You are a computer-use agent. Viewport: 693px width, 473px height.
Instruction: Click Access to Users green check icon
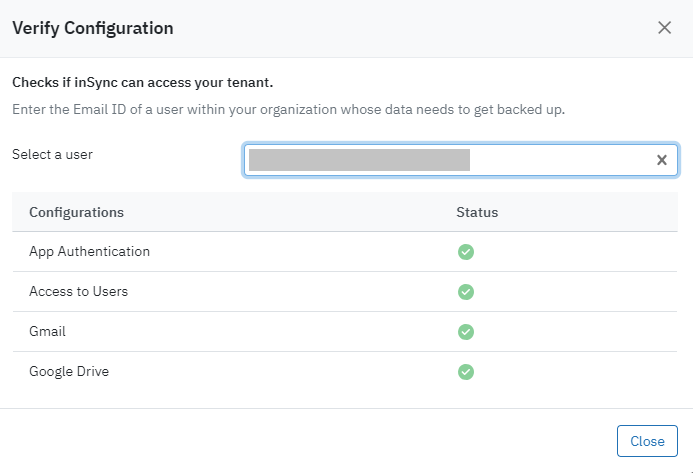click(466, 292)
